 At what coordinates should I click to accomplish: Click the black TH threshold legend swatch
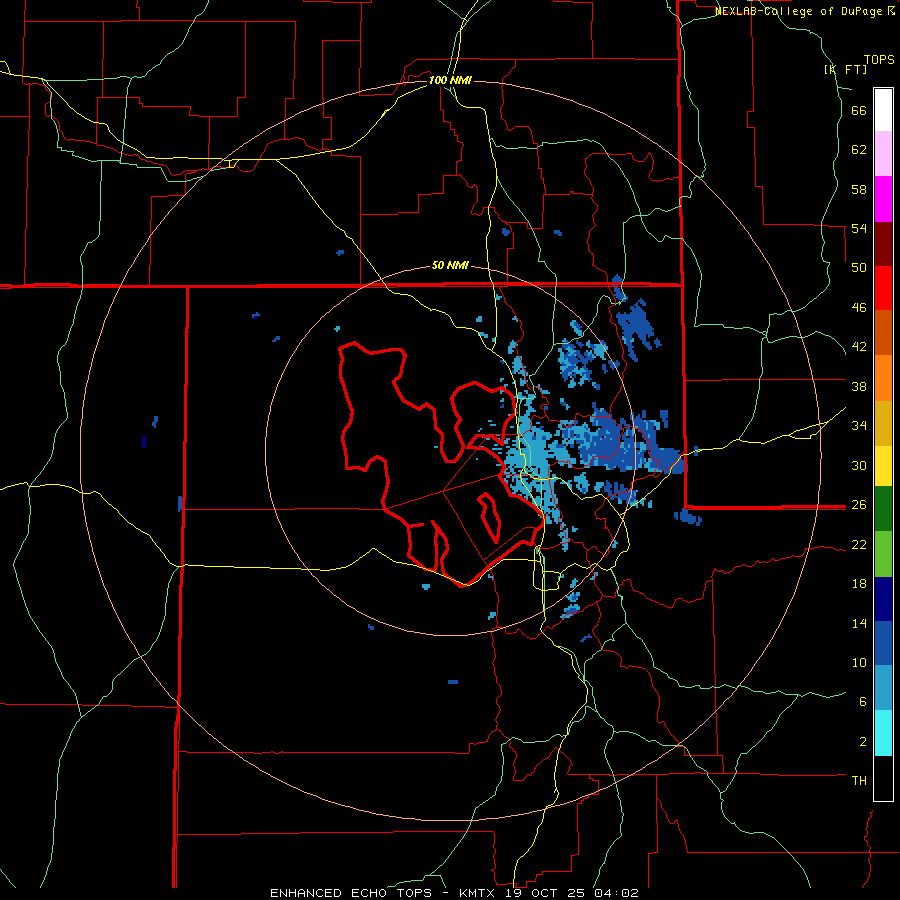point(883,778)
